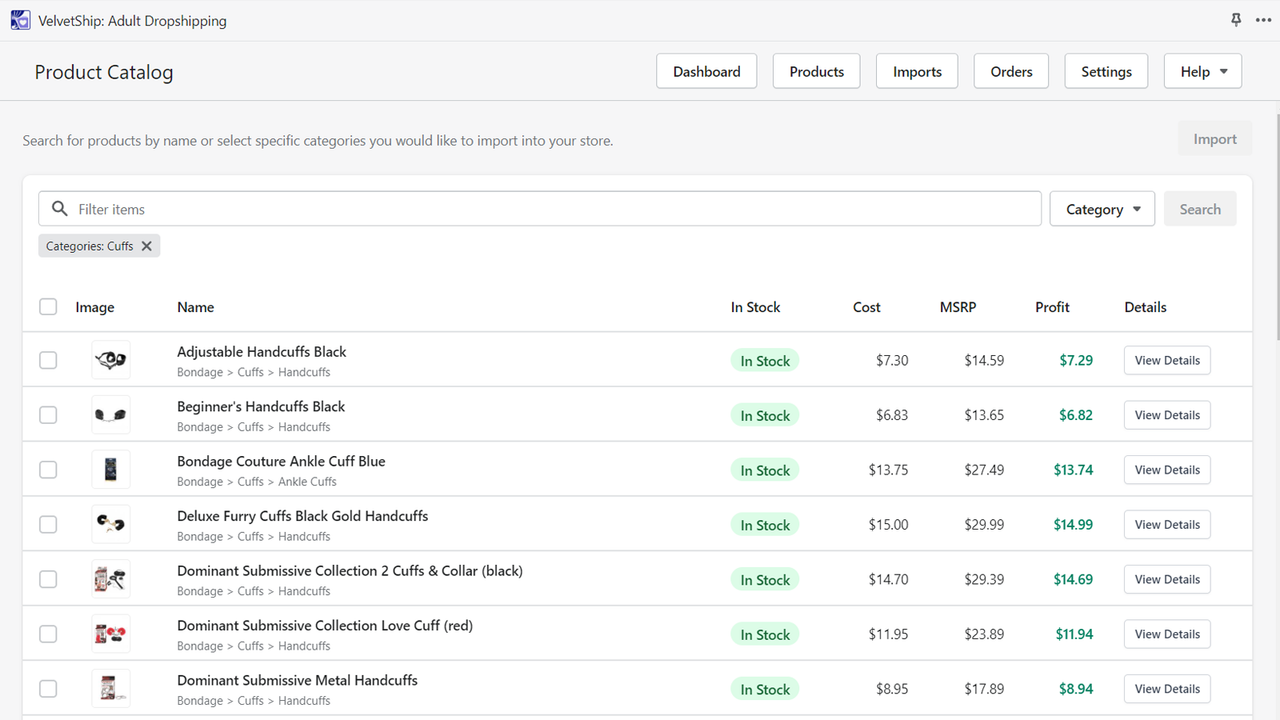
Task: Click Adjustable Handcuffs Black product name
Action: (262, 352)
